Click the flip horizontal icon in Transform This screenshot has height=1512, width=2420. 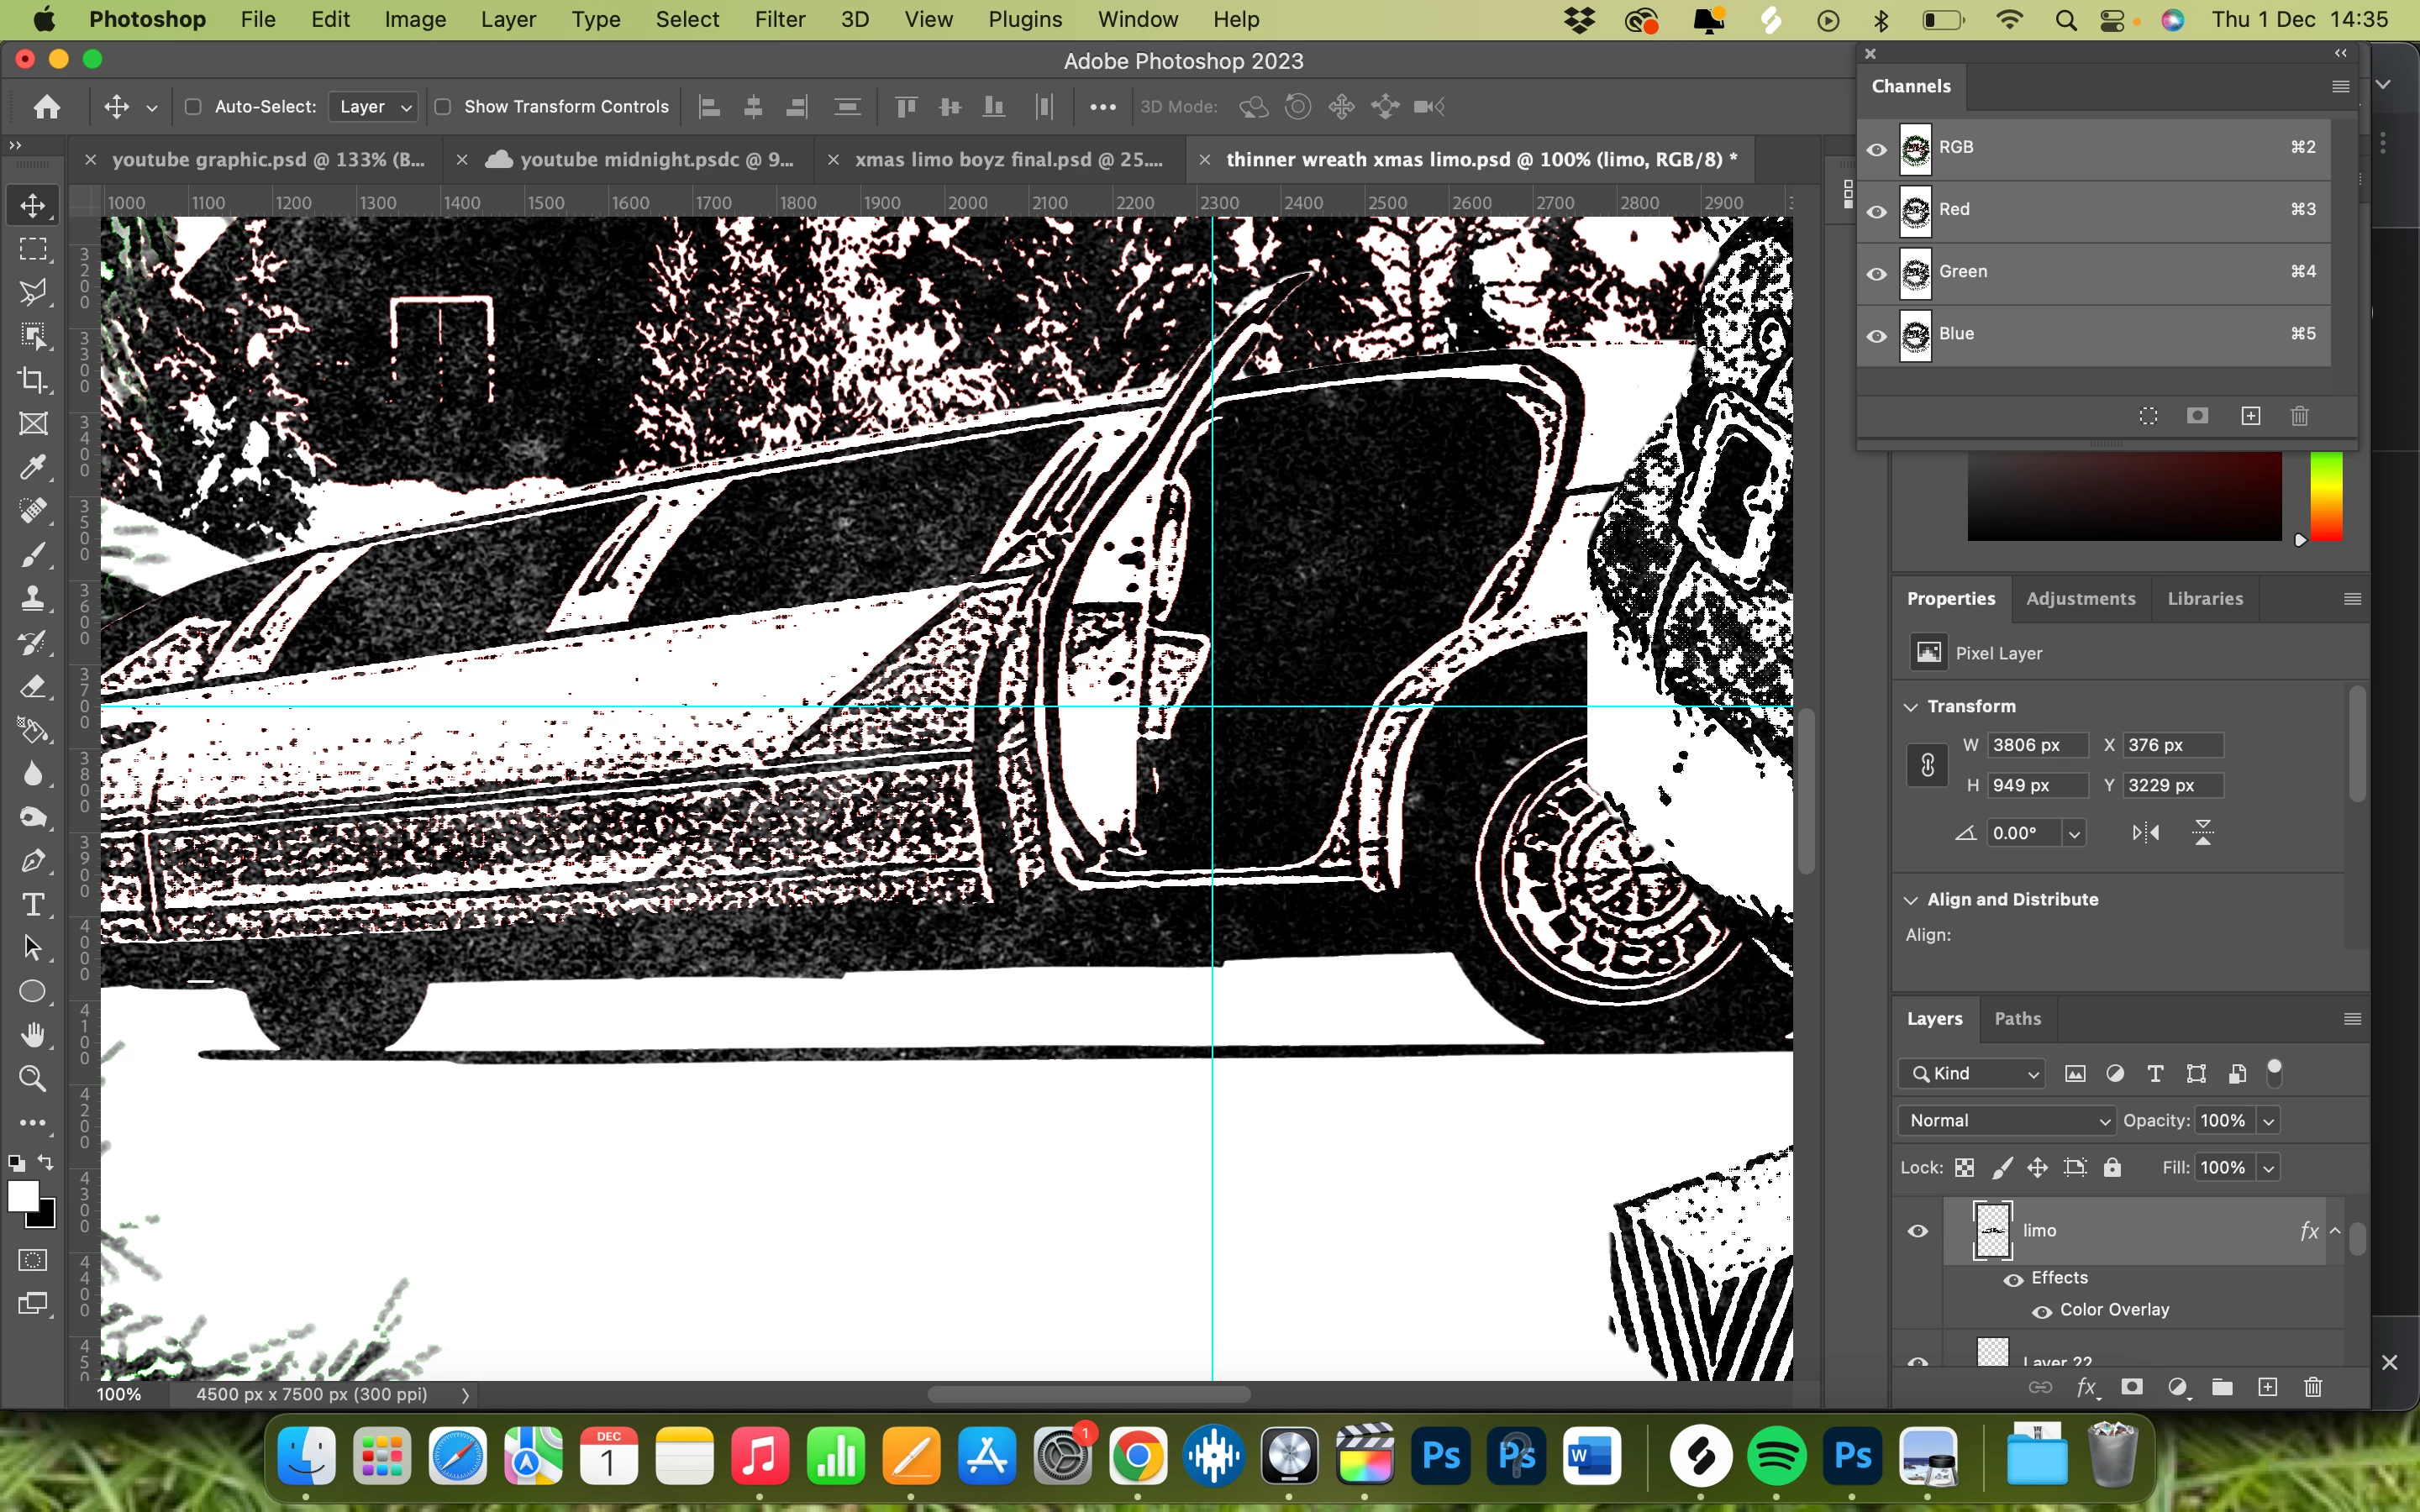coord(2145,833)
